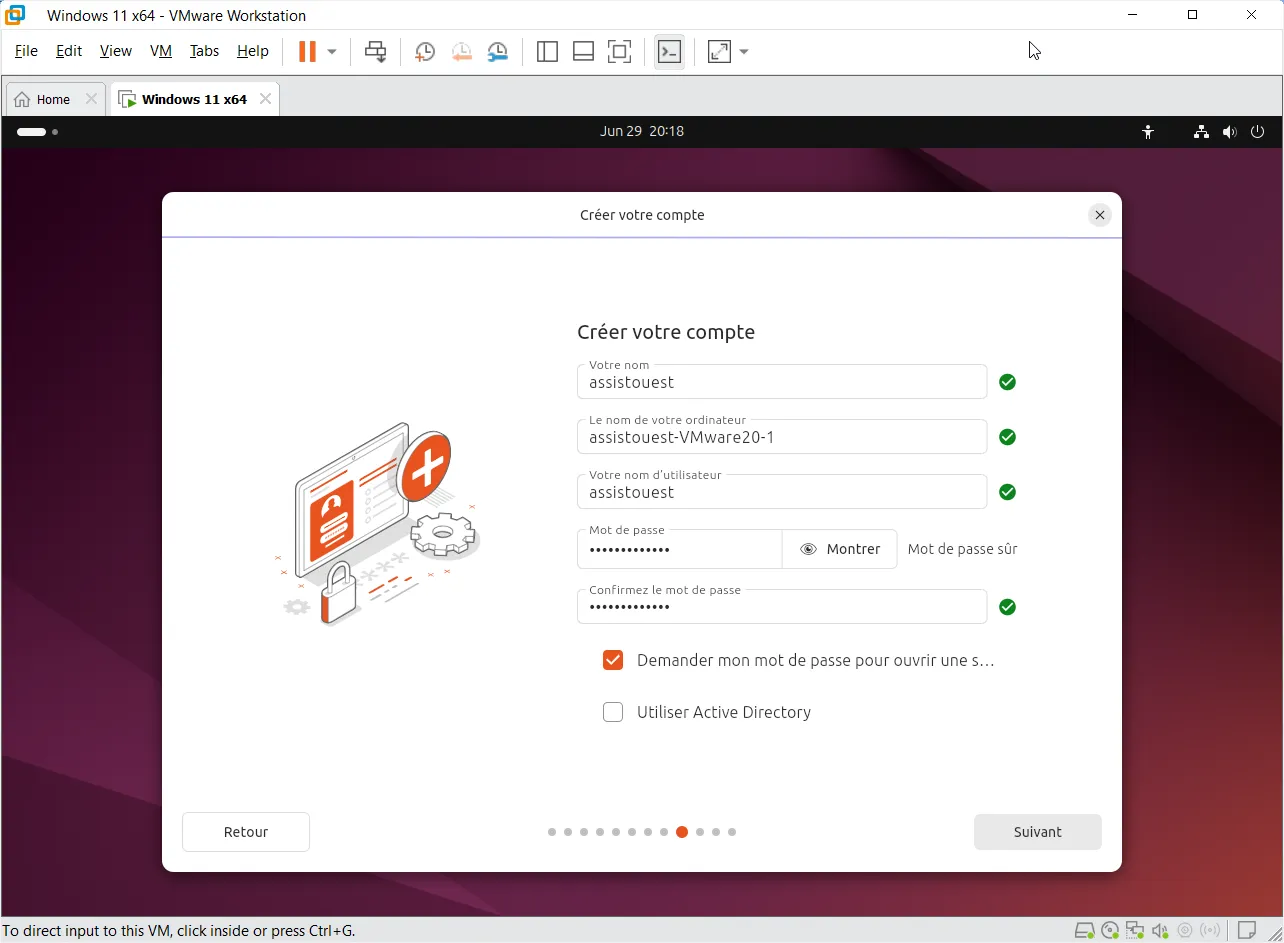Revert VM to previous snapshot icon
1284x943 pixels.
click(x=461, y=52)
